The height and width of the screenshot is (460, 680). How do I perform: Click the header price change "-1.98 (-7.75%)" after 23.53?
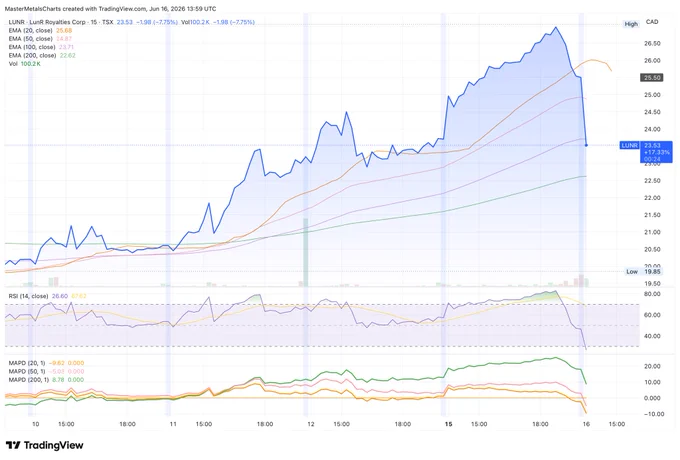(x=157, y=22)
